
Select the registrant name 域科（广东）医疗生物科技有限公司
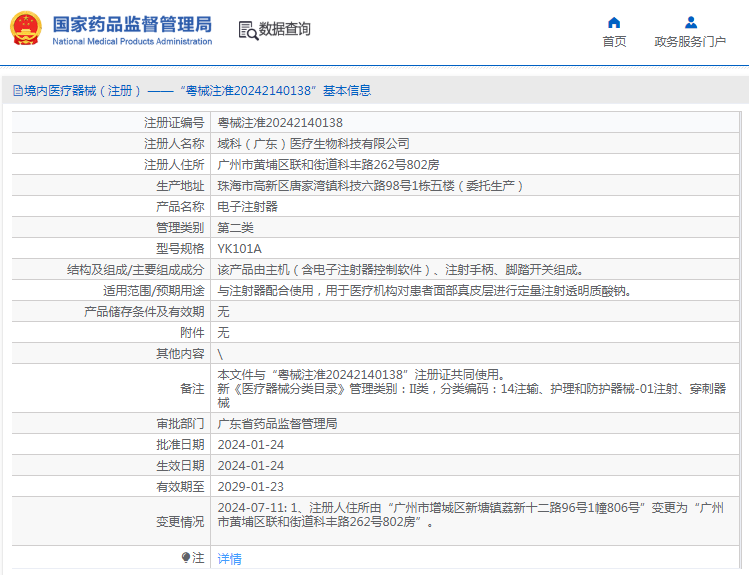click(313, 144)
